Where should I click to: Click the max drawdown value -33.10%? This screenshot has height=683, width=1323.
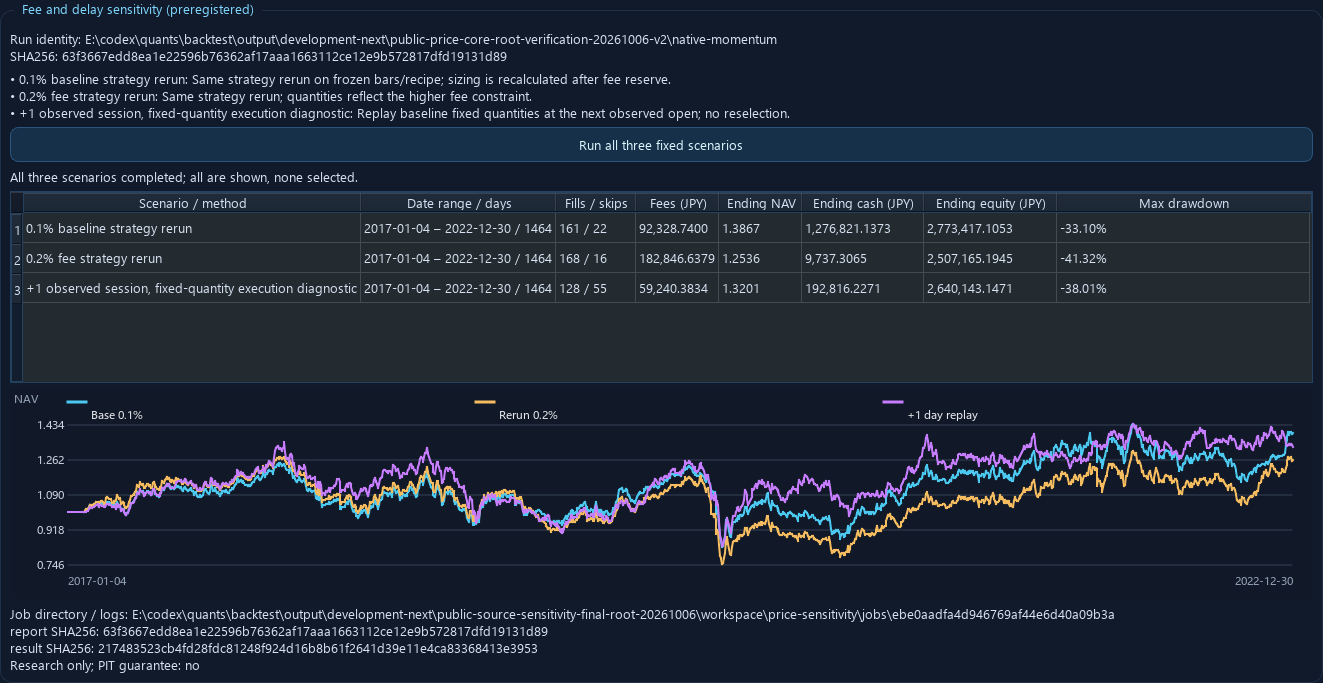coord(1184,229)
